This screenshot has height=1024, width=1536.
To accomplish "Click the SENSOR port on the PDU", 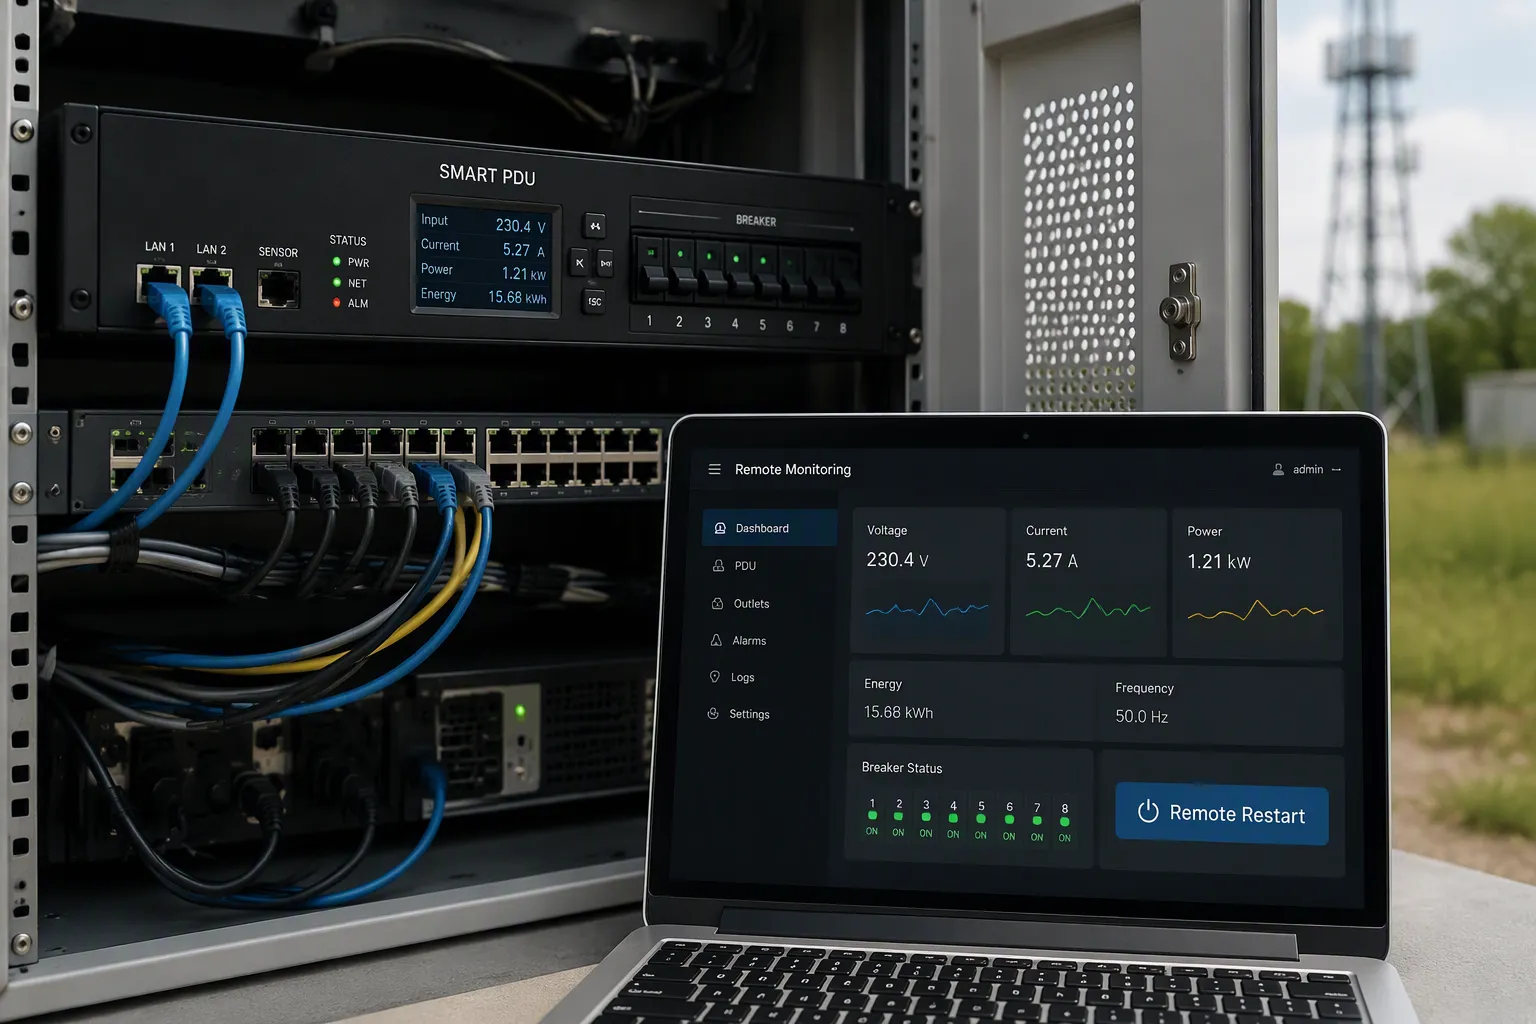I will 278,289.
